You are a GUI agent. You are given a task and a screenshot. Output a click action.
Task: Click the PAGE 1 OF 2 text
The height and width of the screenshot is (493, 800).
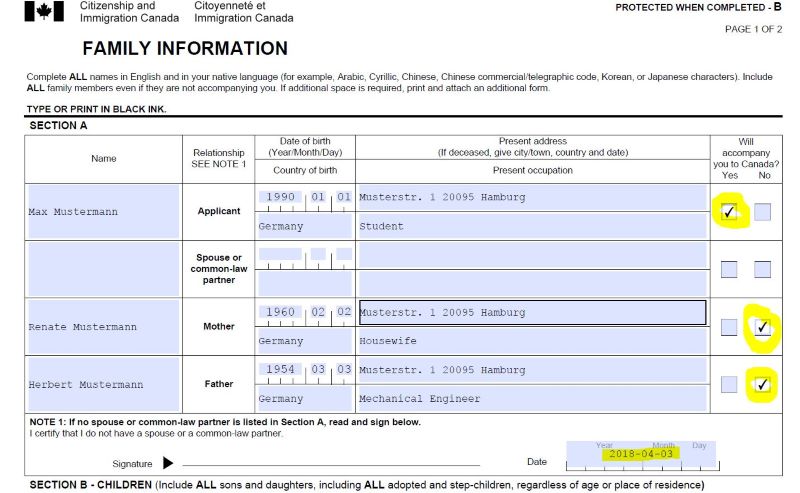coord(753,29)
